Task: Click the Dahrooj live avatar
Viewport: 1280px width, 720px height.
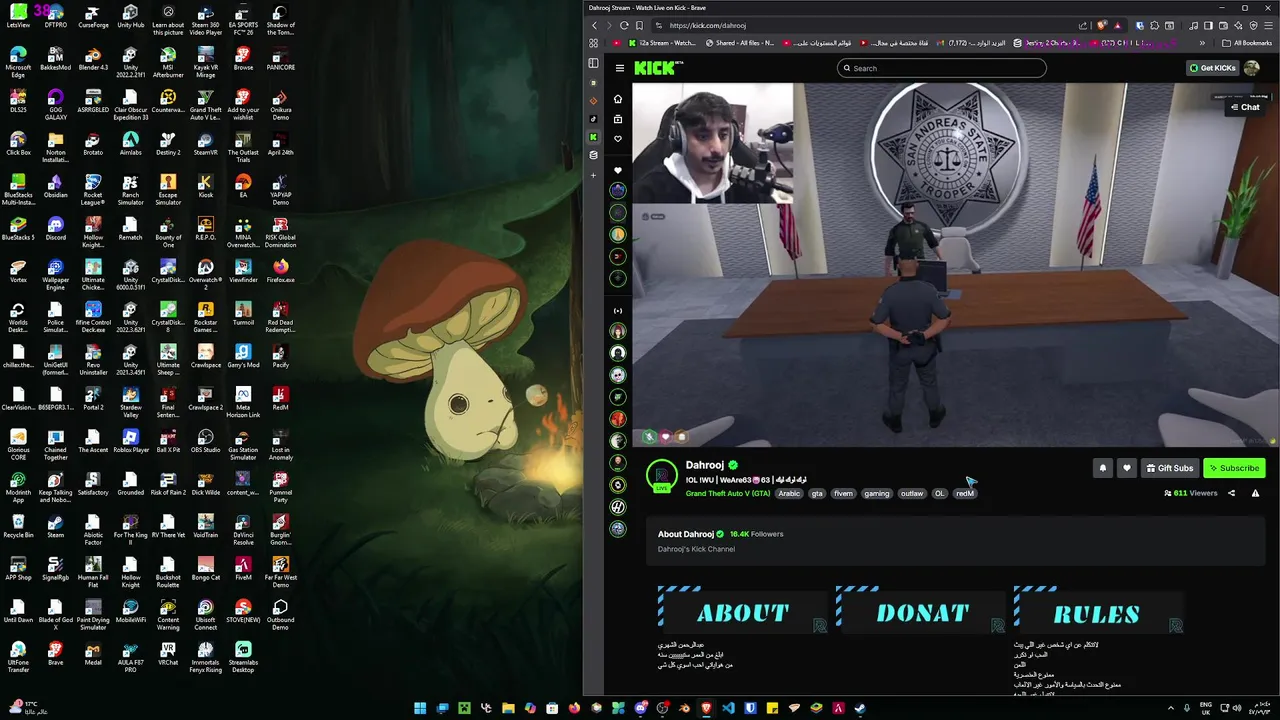Action: click(x=662, y=476)
